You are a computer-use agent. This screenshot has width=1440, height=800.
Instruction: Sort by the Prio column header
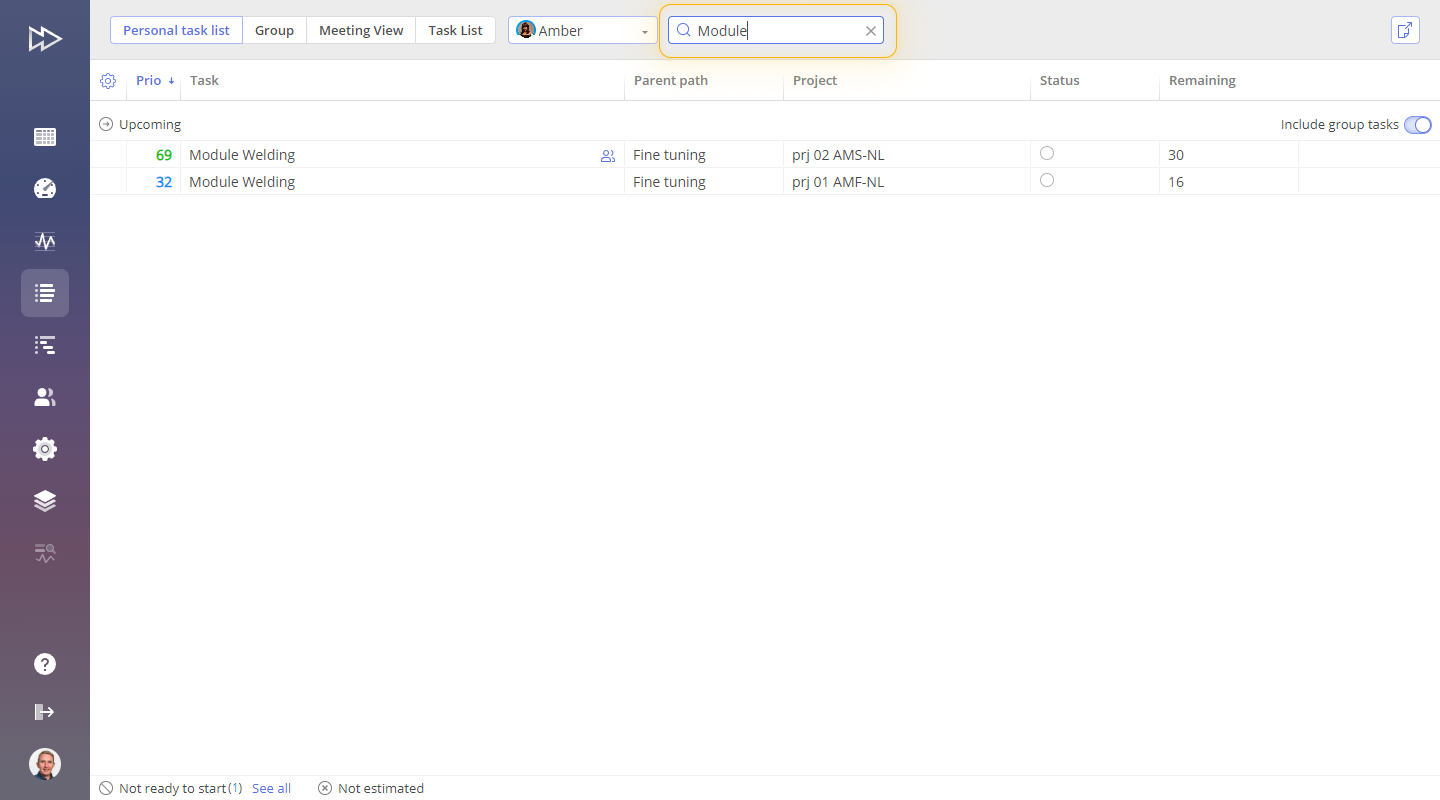[x=155, y=81]
